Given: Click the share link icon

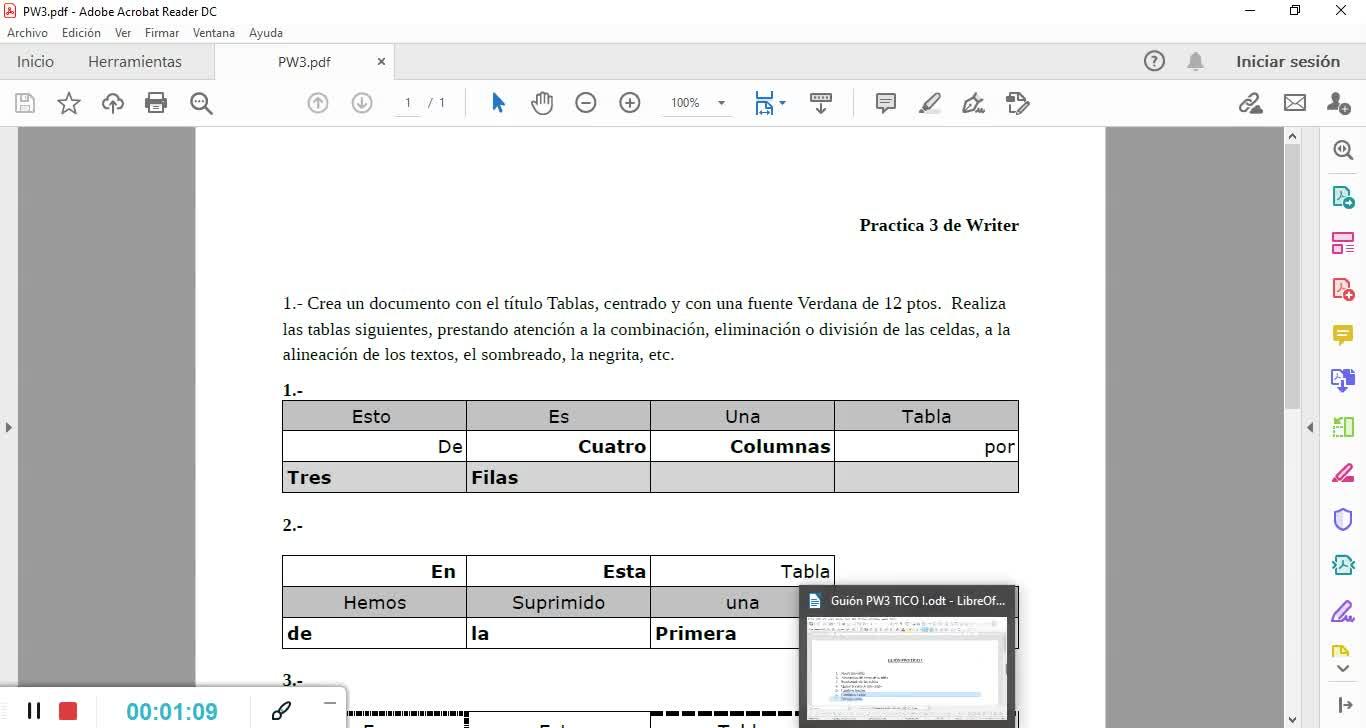Looking at the screenshot, I should point(1250,103).
